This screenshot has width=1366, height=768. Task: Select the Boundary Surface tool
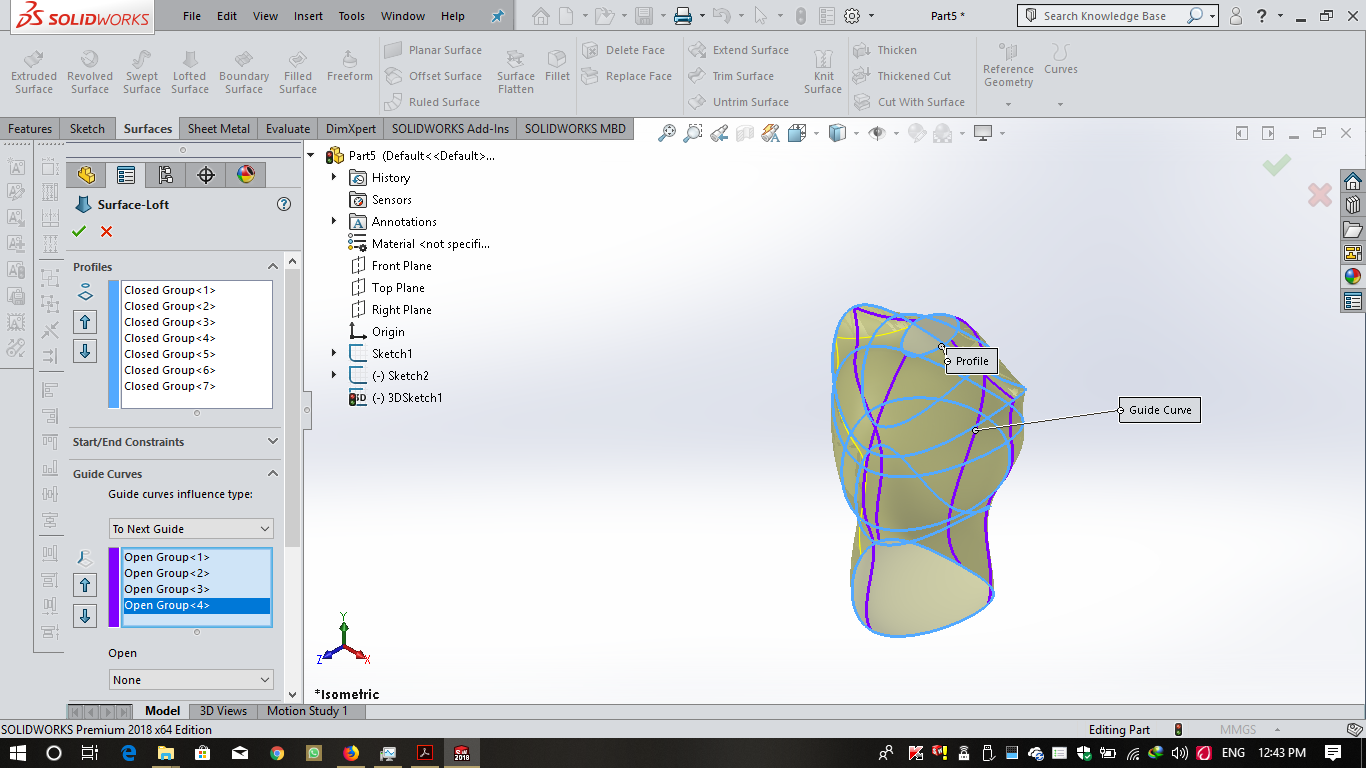[x=244, y=71]
